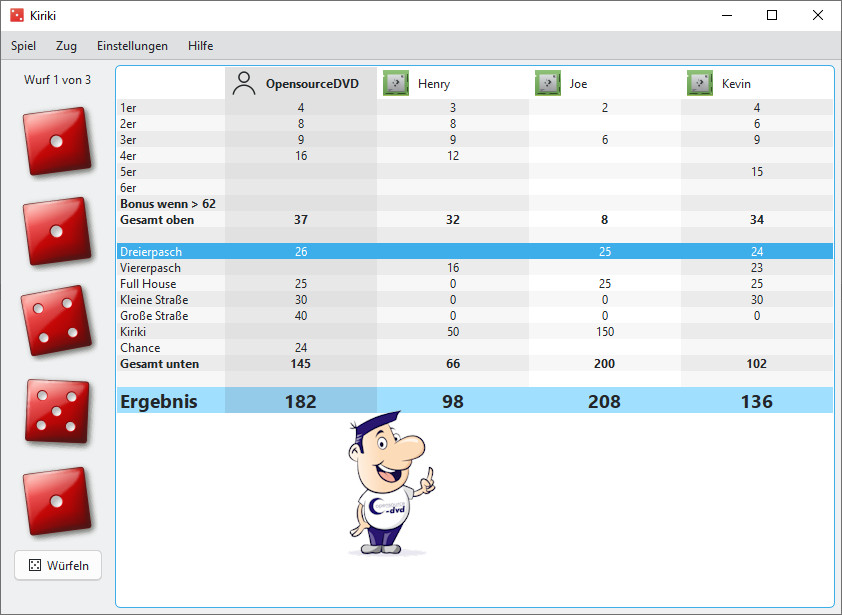Image resolution: width=842 pixels, height=615 pixels.
Task: Select the bottom die above Würfeln button
Action: 56,501
